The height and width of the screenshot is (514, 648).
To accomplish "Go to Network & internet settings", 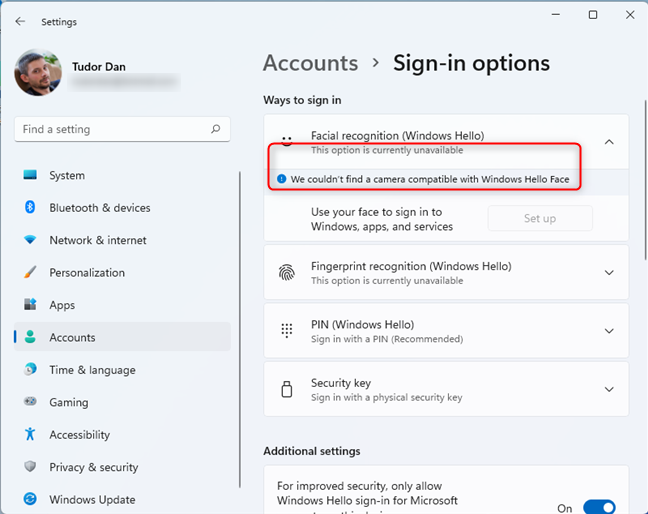I will pos(122,240).
